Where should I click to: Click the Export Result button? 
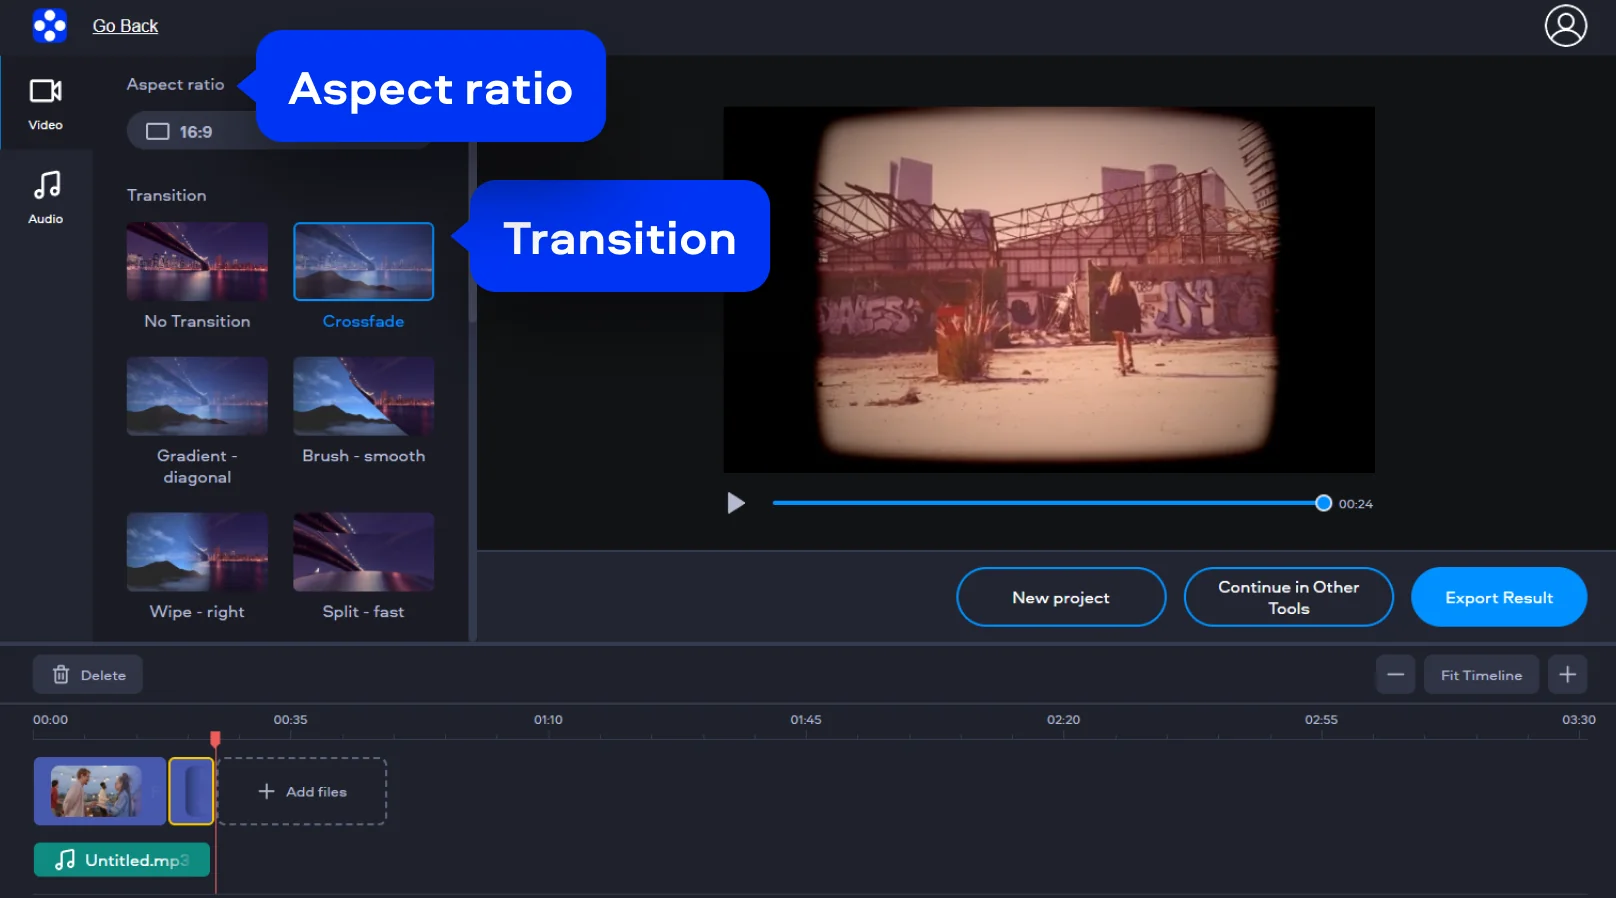tap(1498, 597)
